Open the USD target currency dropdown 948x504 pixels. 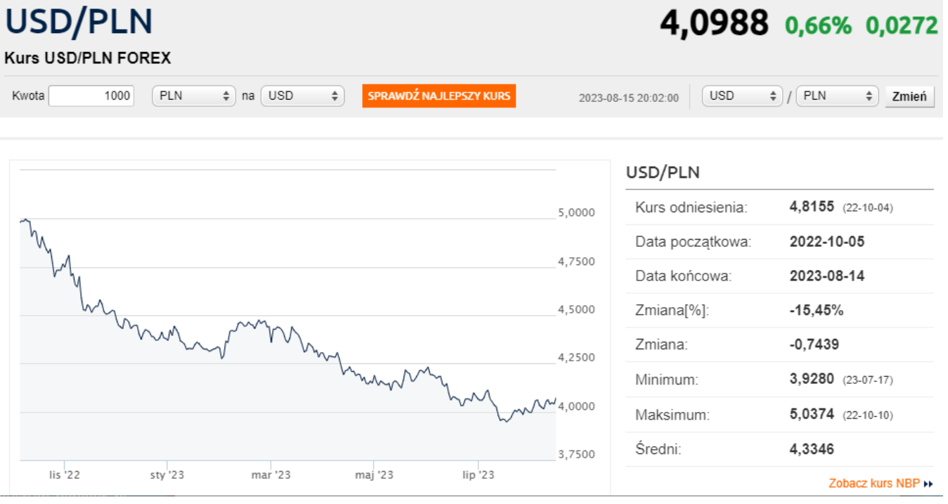(x=302, y=96)
